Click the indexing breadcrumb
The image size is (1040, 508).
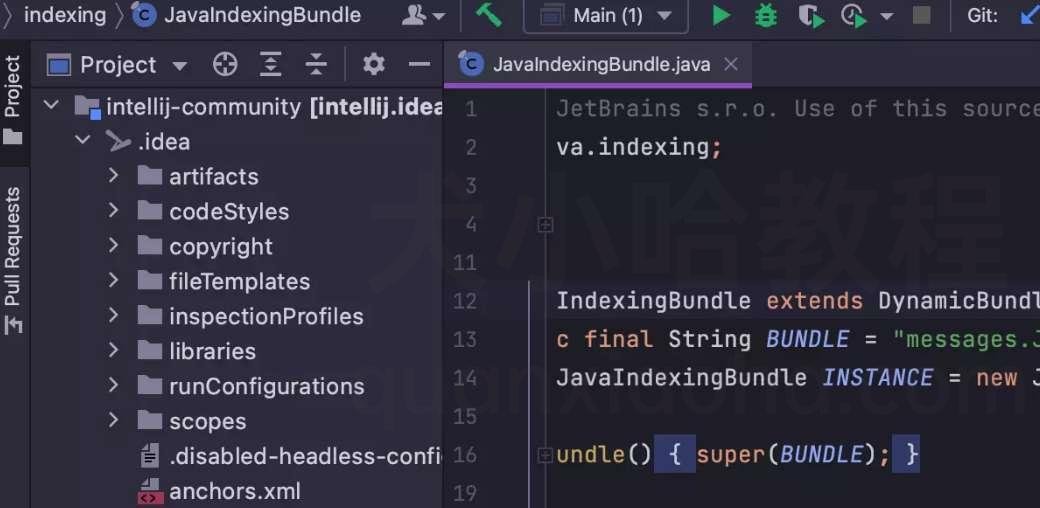pyautogui.click(x=64, y=15)
